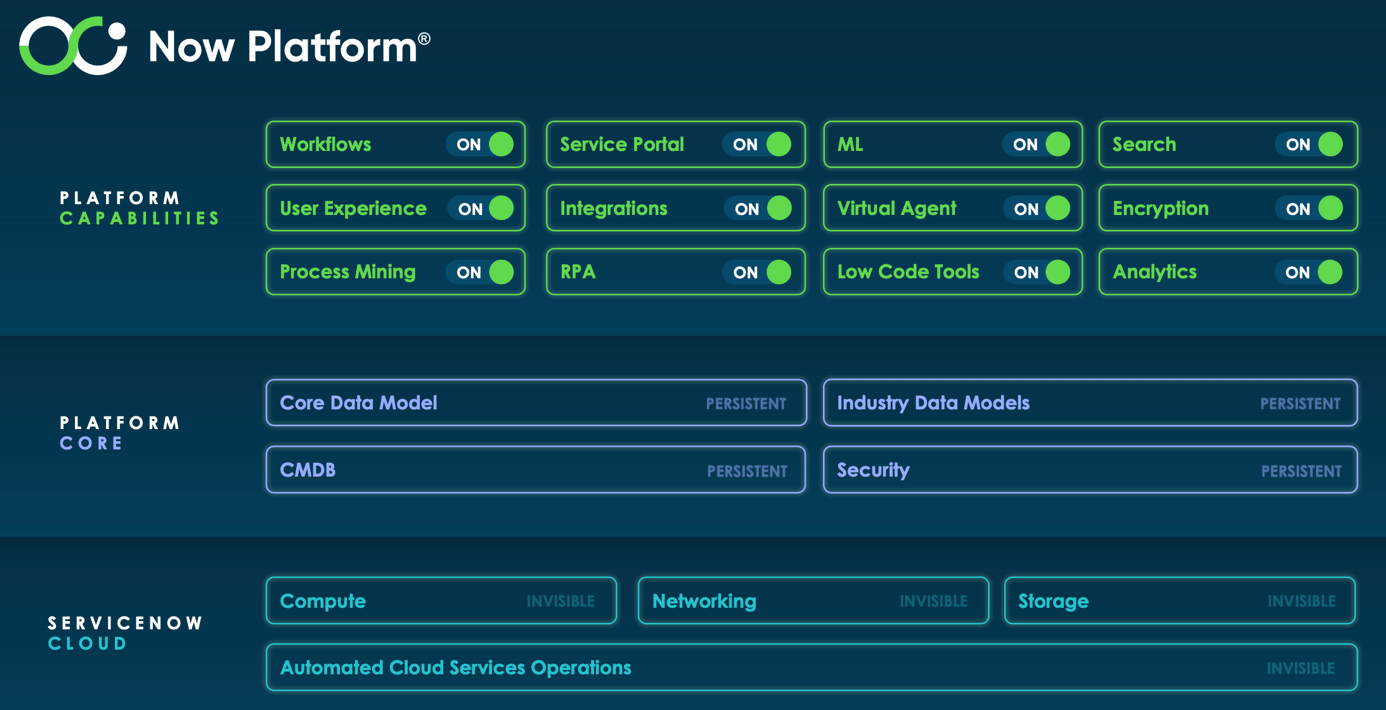Toggle the Search switch off

pyautogui.click(x=1314, y=144)
